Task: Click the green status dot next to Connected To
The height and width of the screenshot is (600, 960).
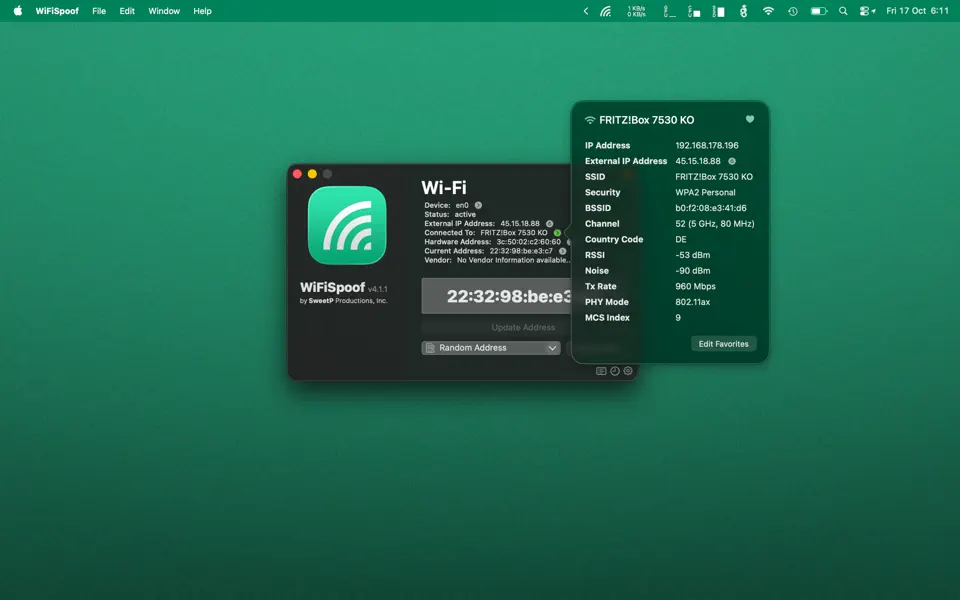Action: [x=557, y=232]
